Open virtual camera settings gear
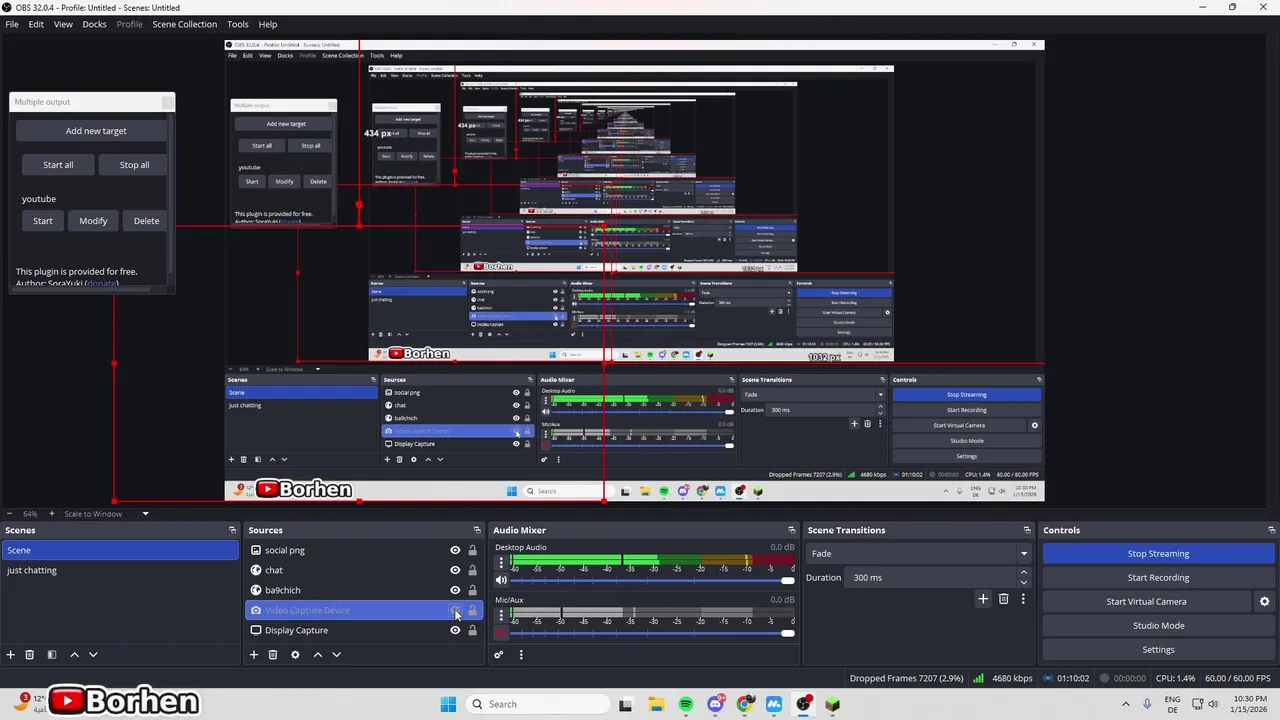 point(1264,602)
